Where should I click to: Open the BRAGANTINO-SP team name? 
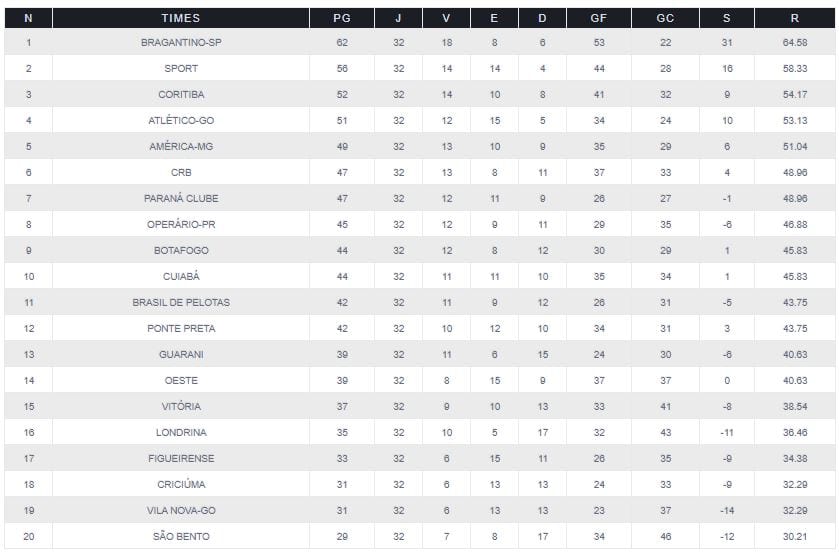click(181, 43)
